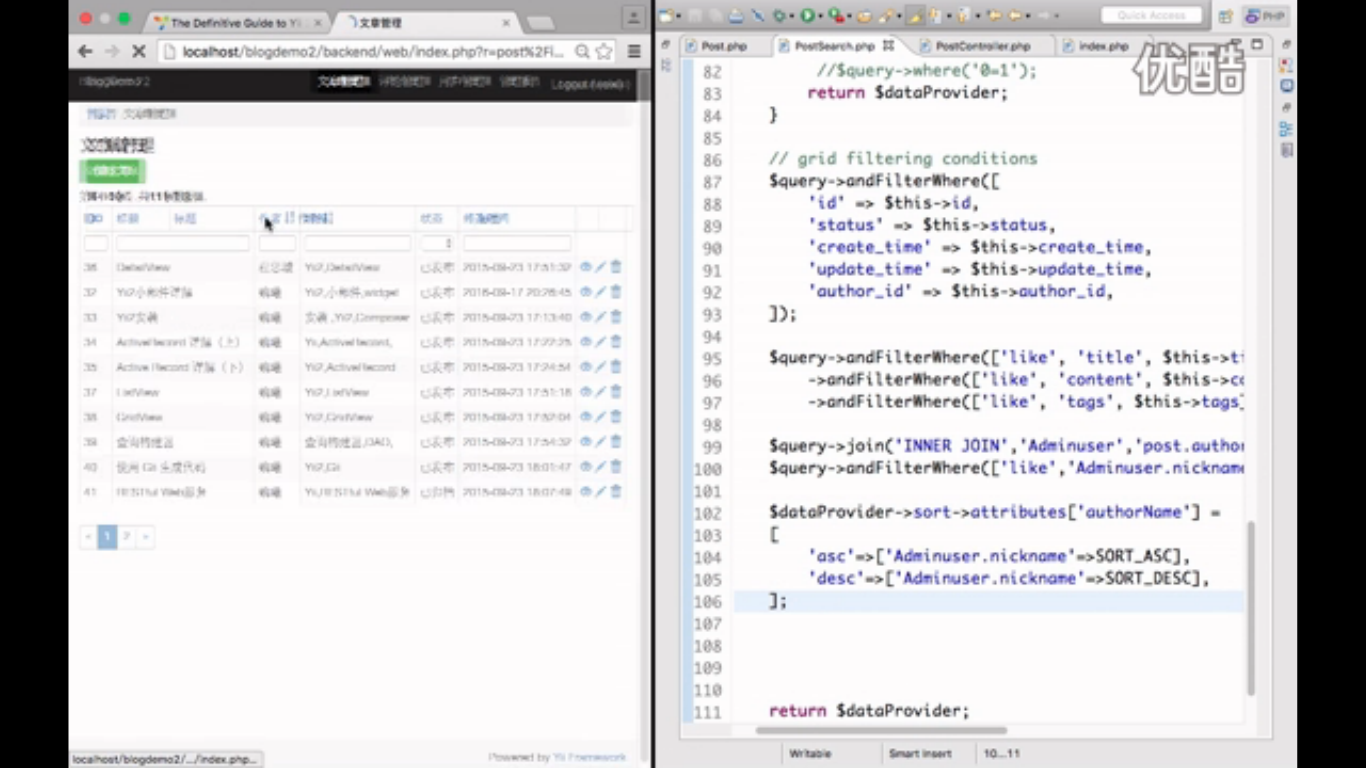
Task: Open dropdown arrow next to the Run button
Action: click(820, 16)
